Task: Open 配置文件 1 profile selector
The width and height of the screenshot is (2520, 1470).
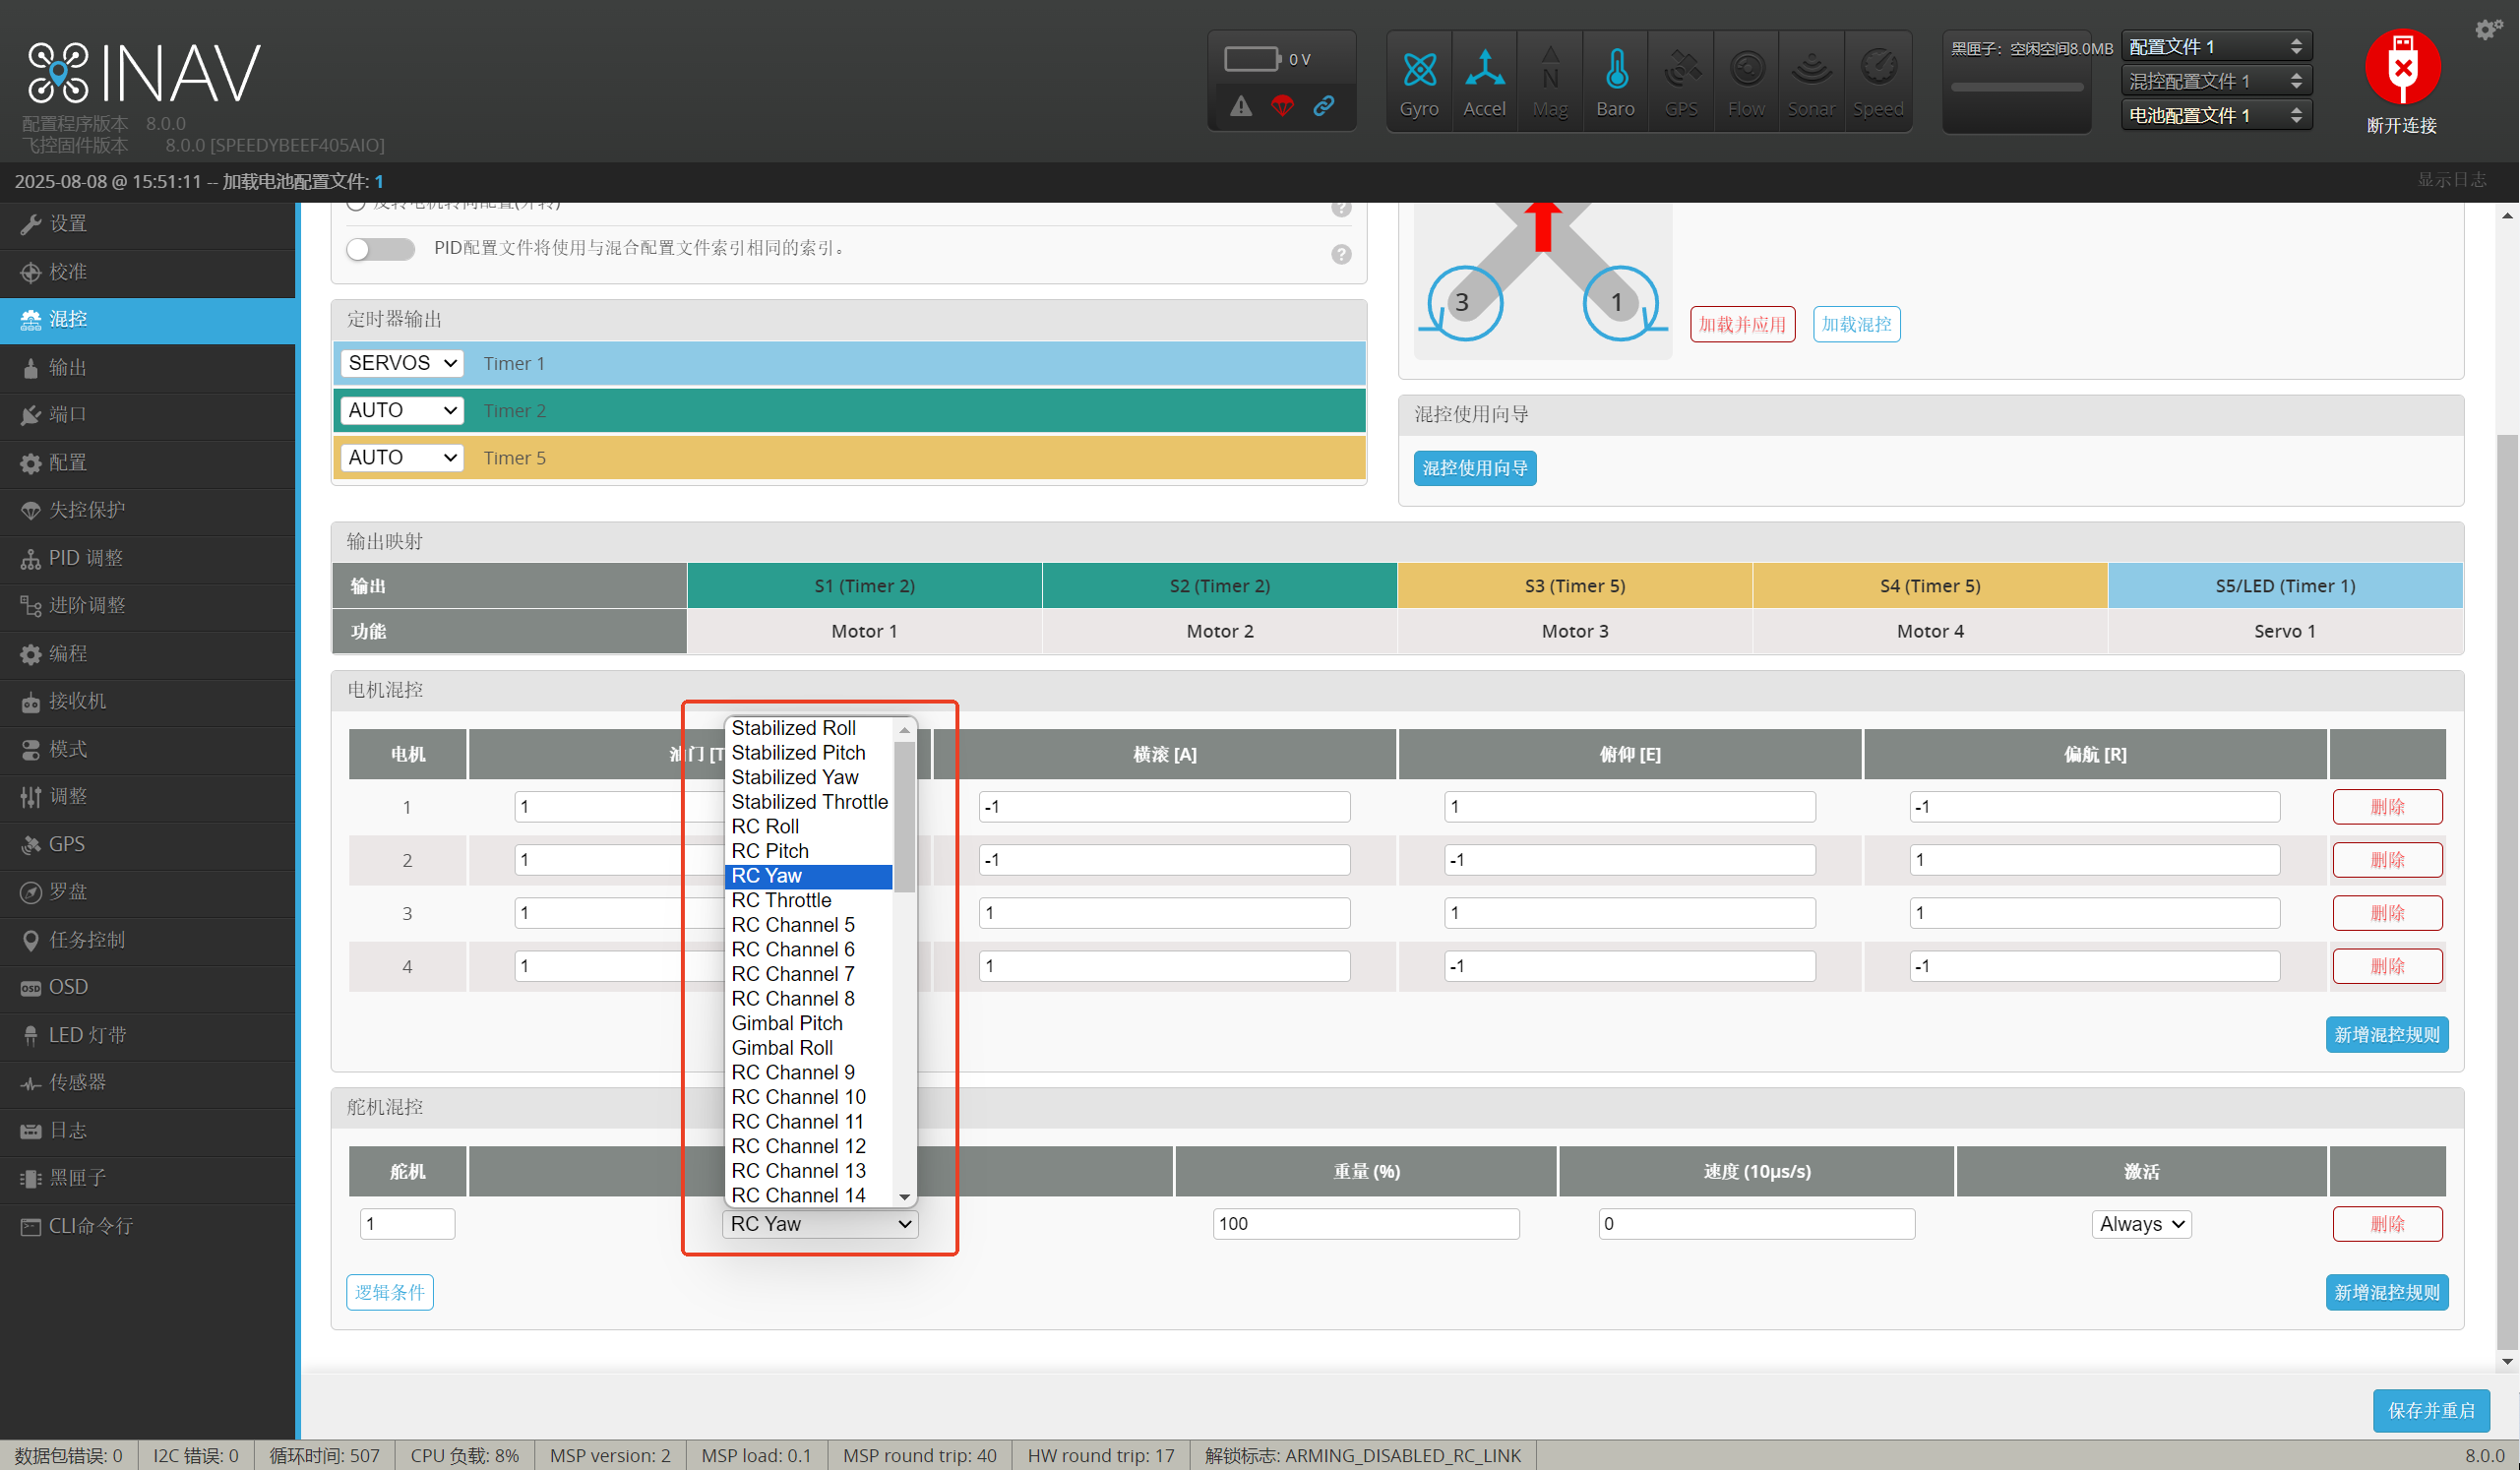Action: pyautogui.click(x=2216, y=46)
